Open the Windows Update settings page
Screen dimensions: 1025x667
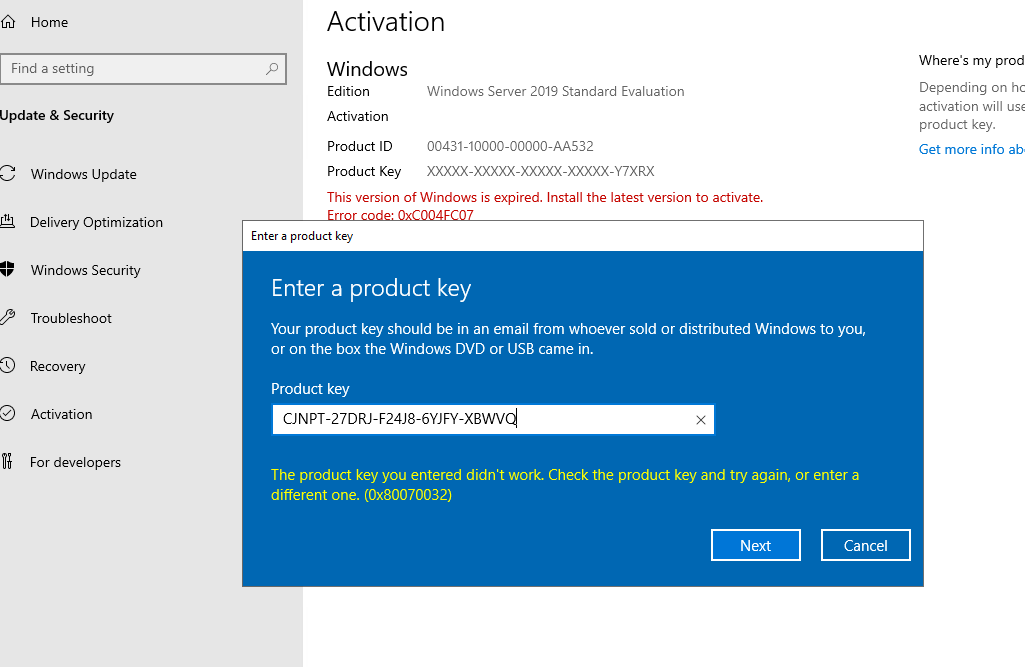click(x=83, y=174)
